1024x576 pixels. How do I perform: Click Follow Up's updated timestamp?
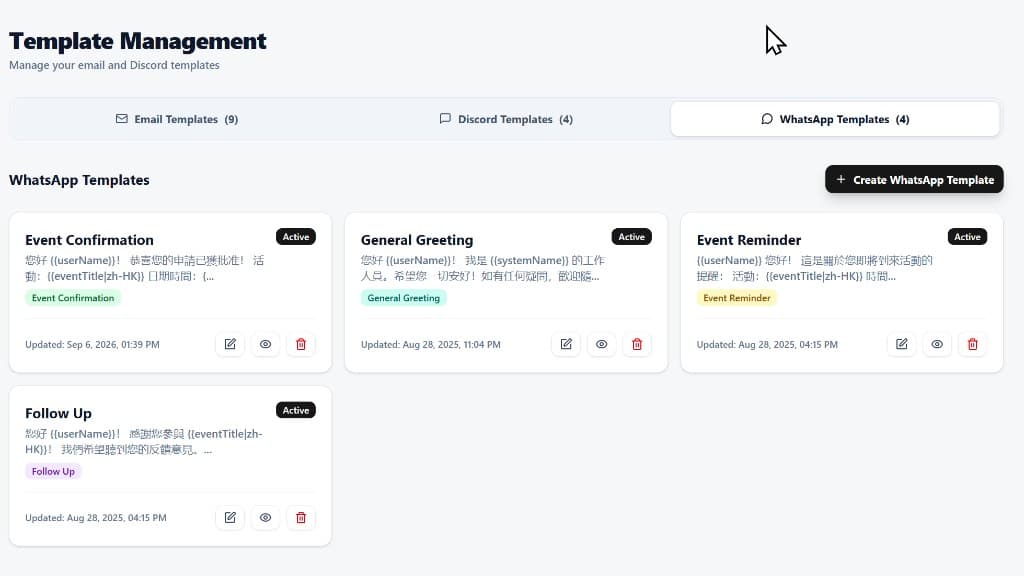(x=96, y=517)
